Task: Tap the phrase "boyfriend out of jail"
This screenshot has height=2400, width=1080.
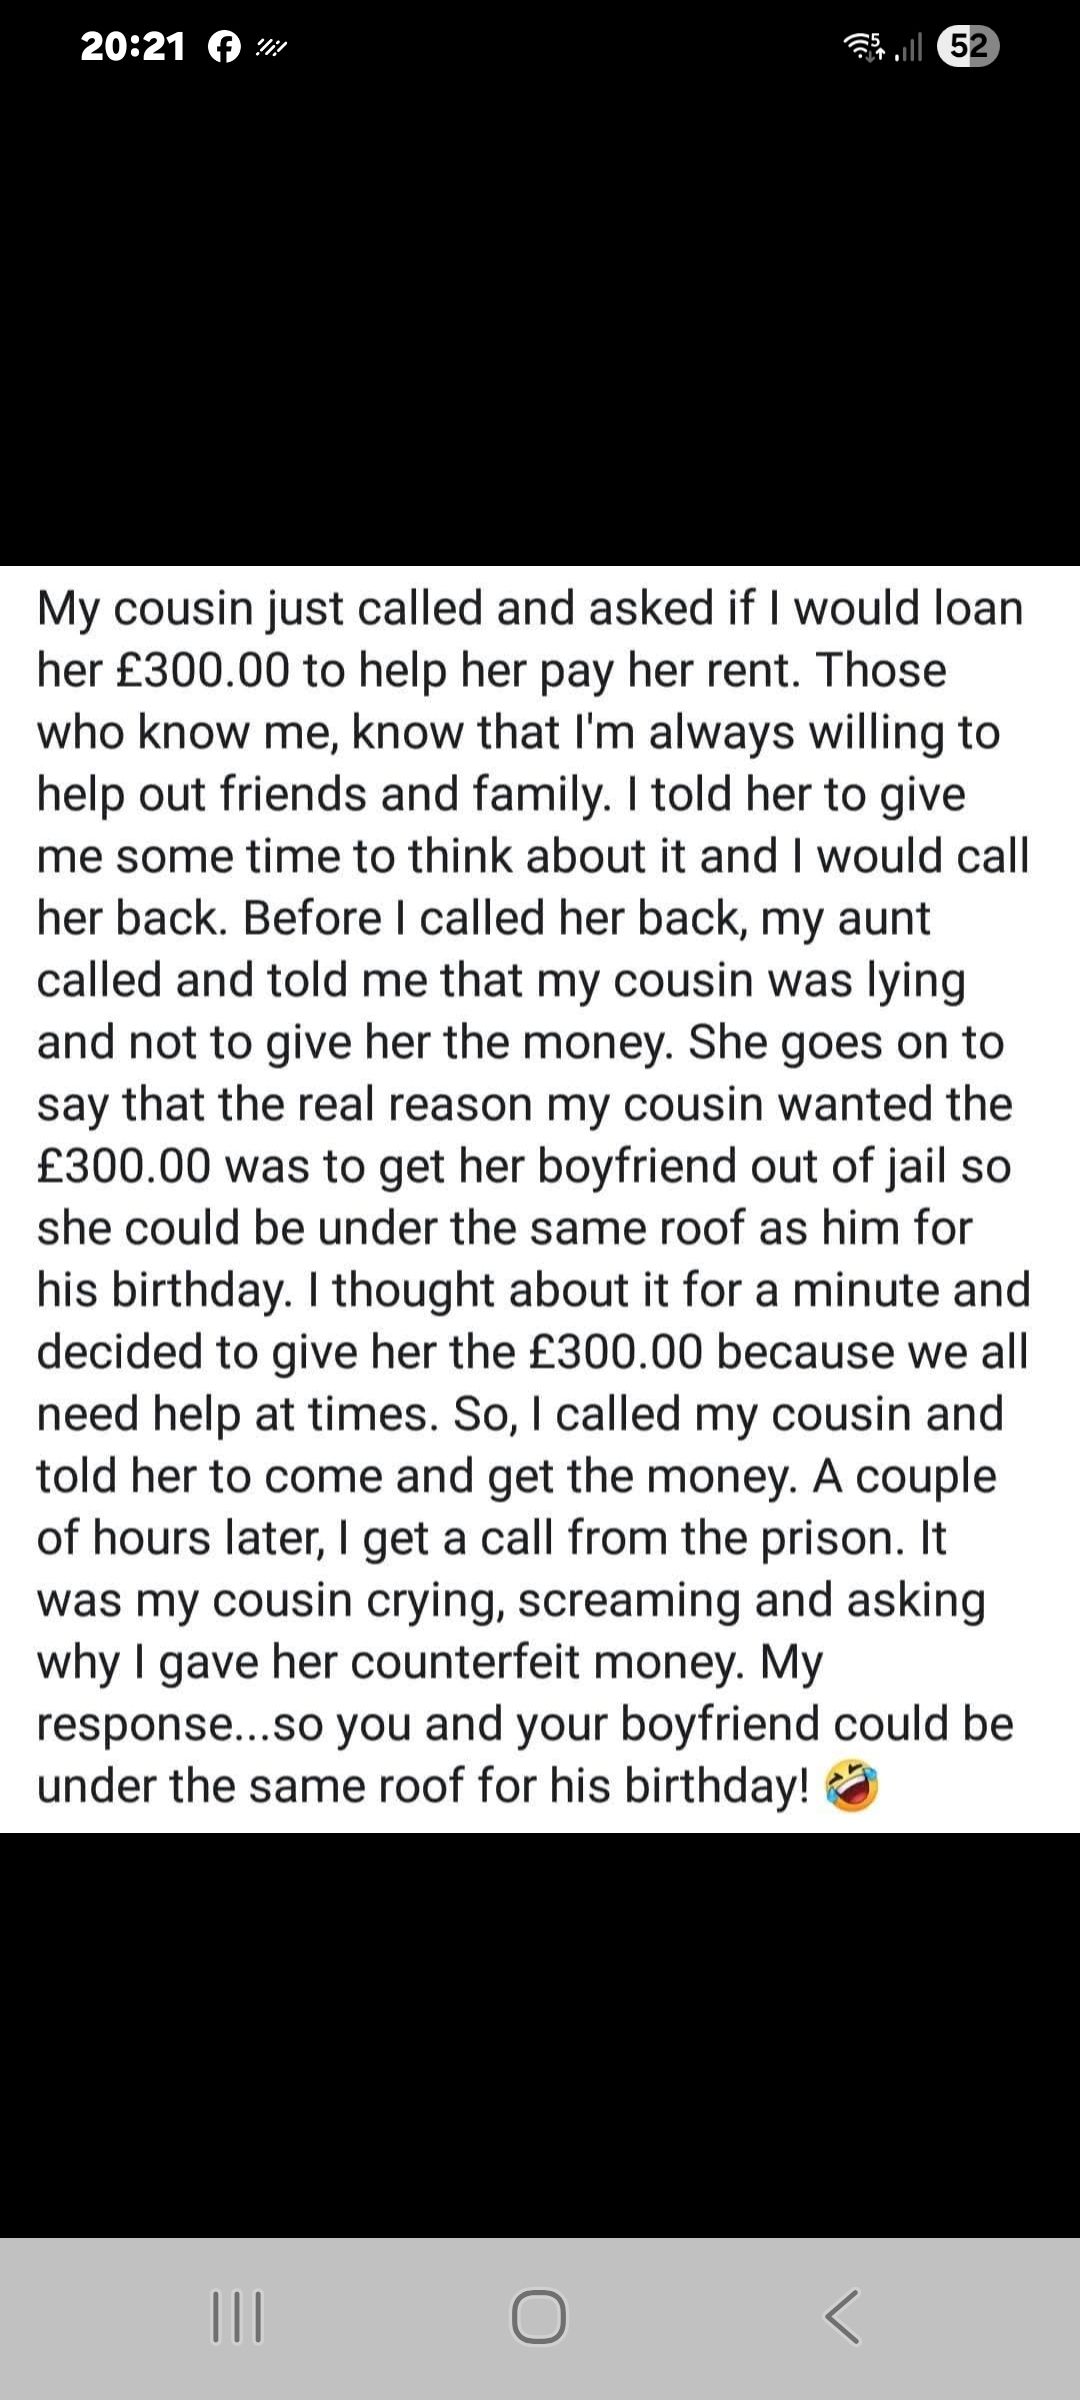Action: (742, 1166)
